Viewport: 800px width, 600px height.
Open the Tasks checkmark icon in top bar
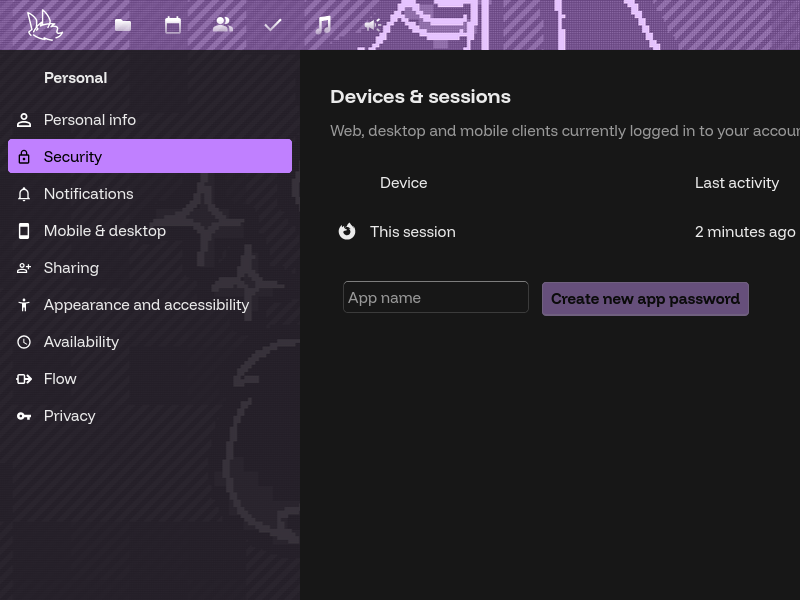coord(272,25)
